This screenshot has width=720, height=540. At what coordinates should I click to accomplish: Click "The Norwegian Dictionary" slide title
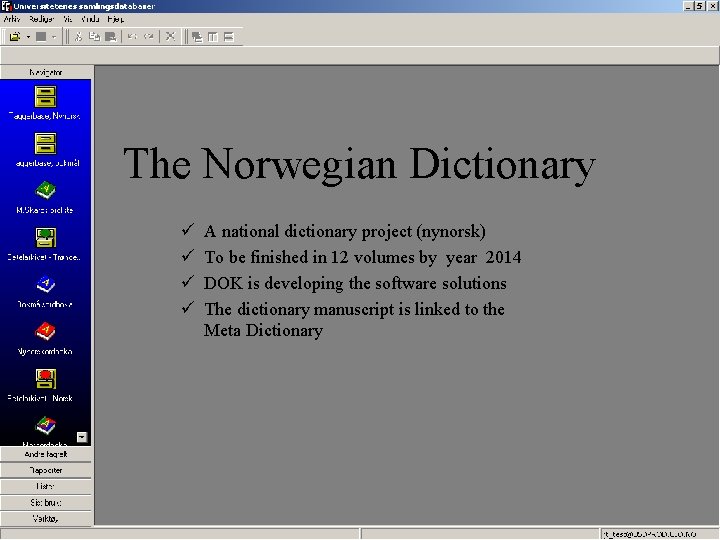point(359,164)
